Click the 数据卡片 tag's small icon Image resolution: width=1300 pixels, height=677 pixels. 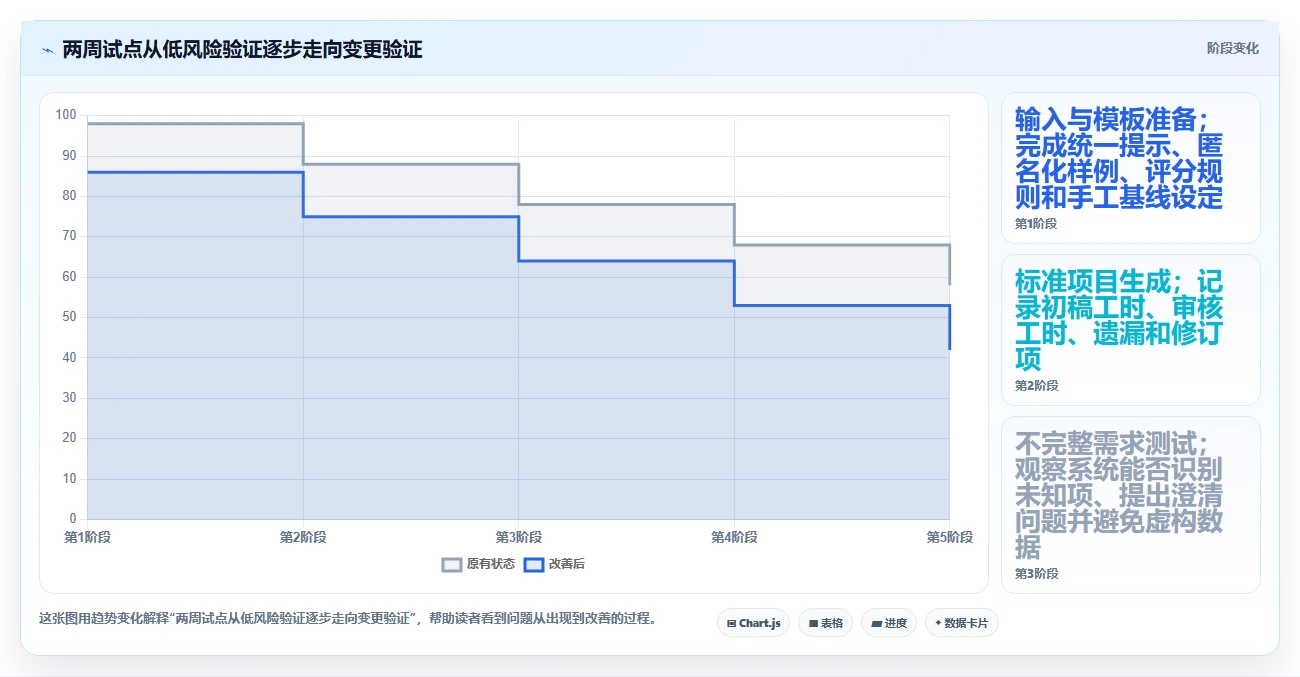click(x=938, y=623)
